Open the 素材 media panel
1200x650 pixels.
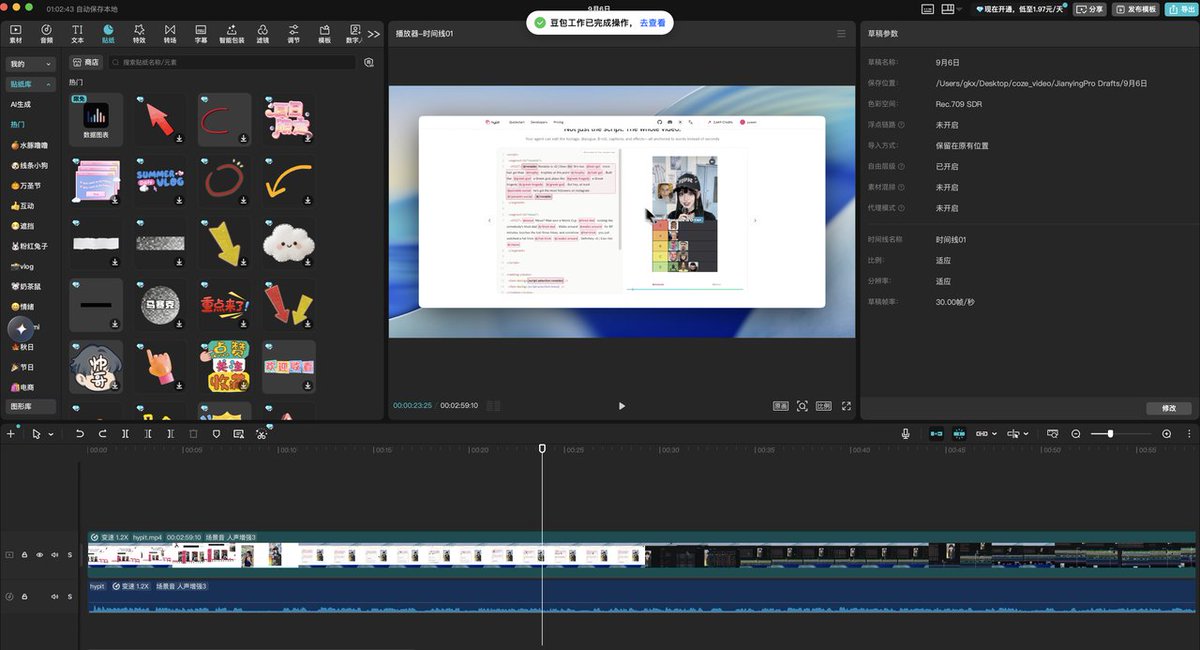[x=16, y=34]
